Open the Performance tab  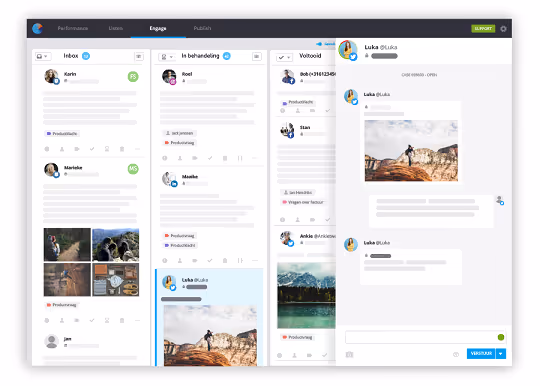click(73, 28)
